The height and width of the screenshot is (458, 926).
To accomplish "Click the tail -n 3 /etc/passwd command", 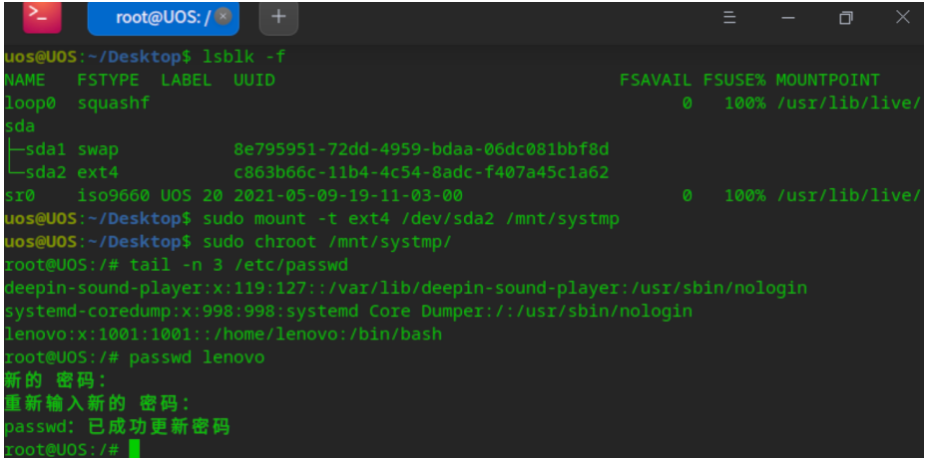I will point(239,266).
